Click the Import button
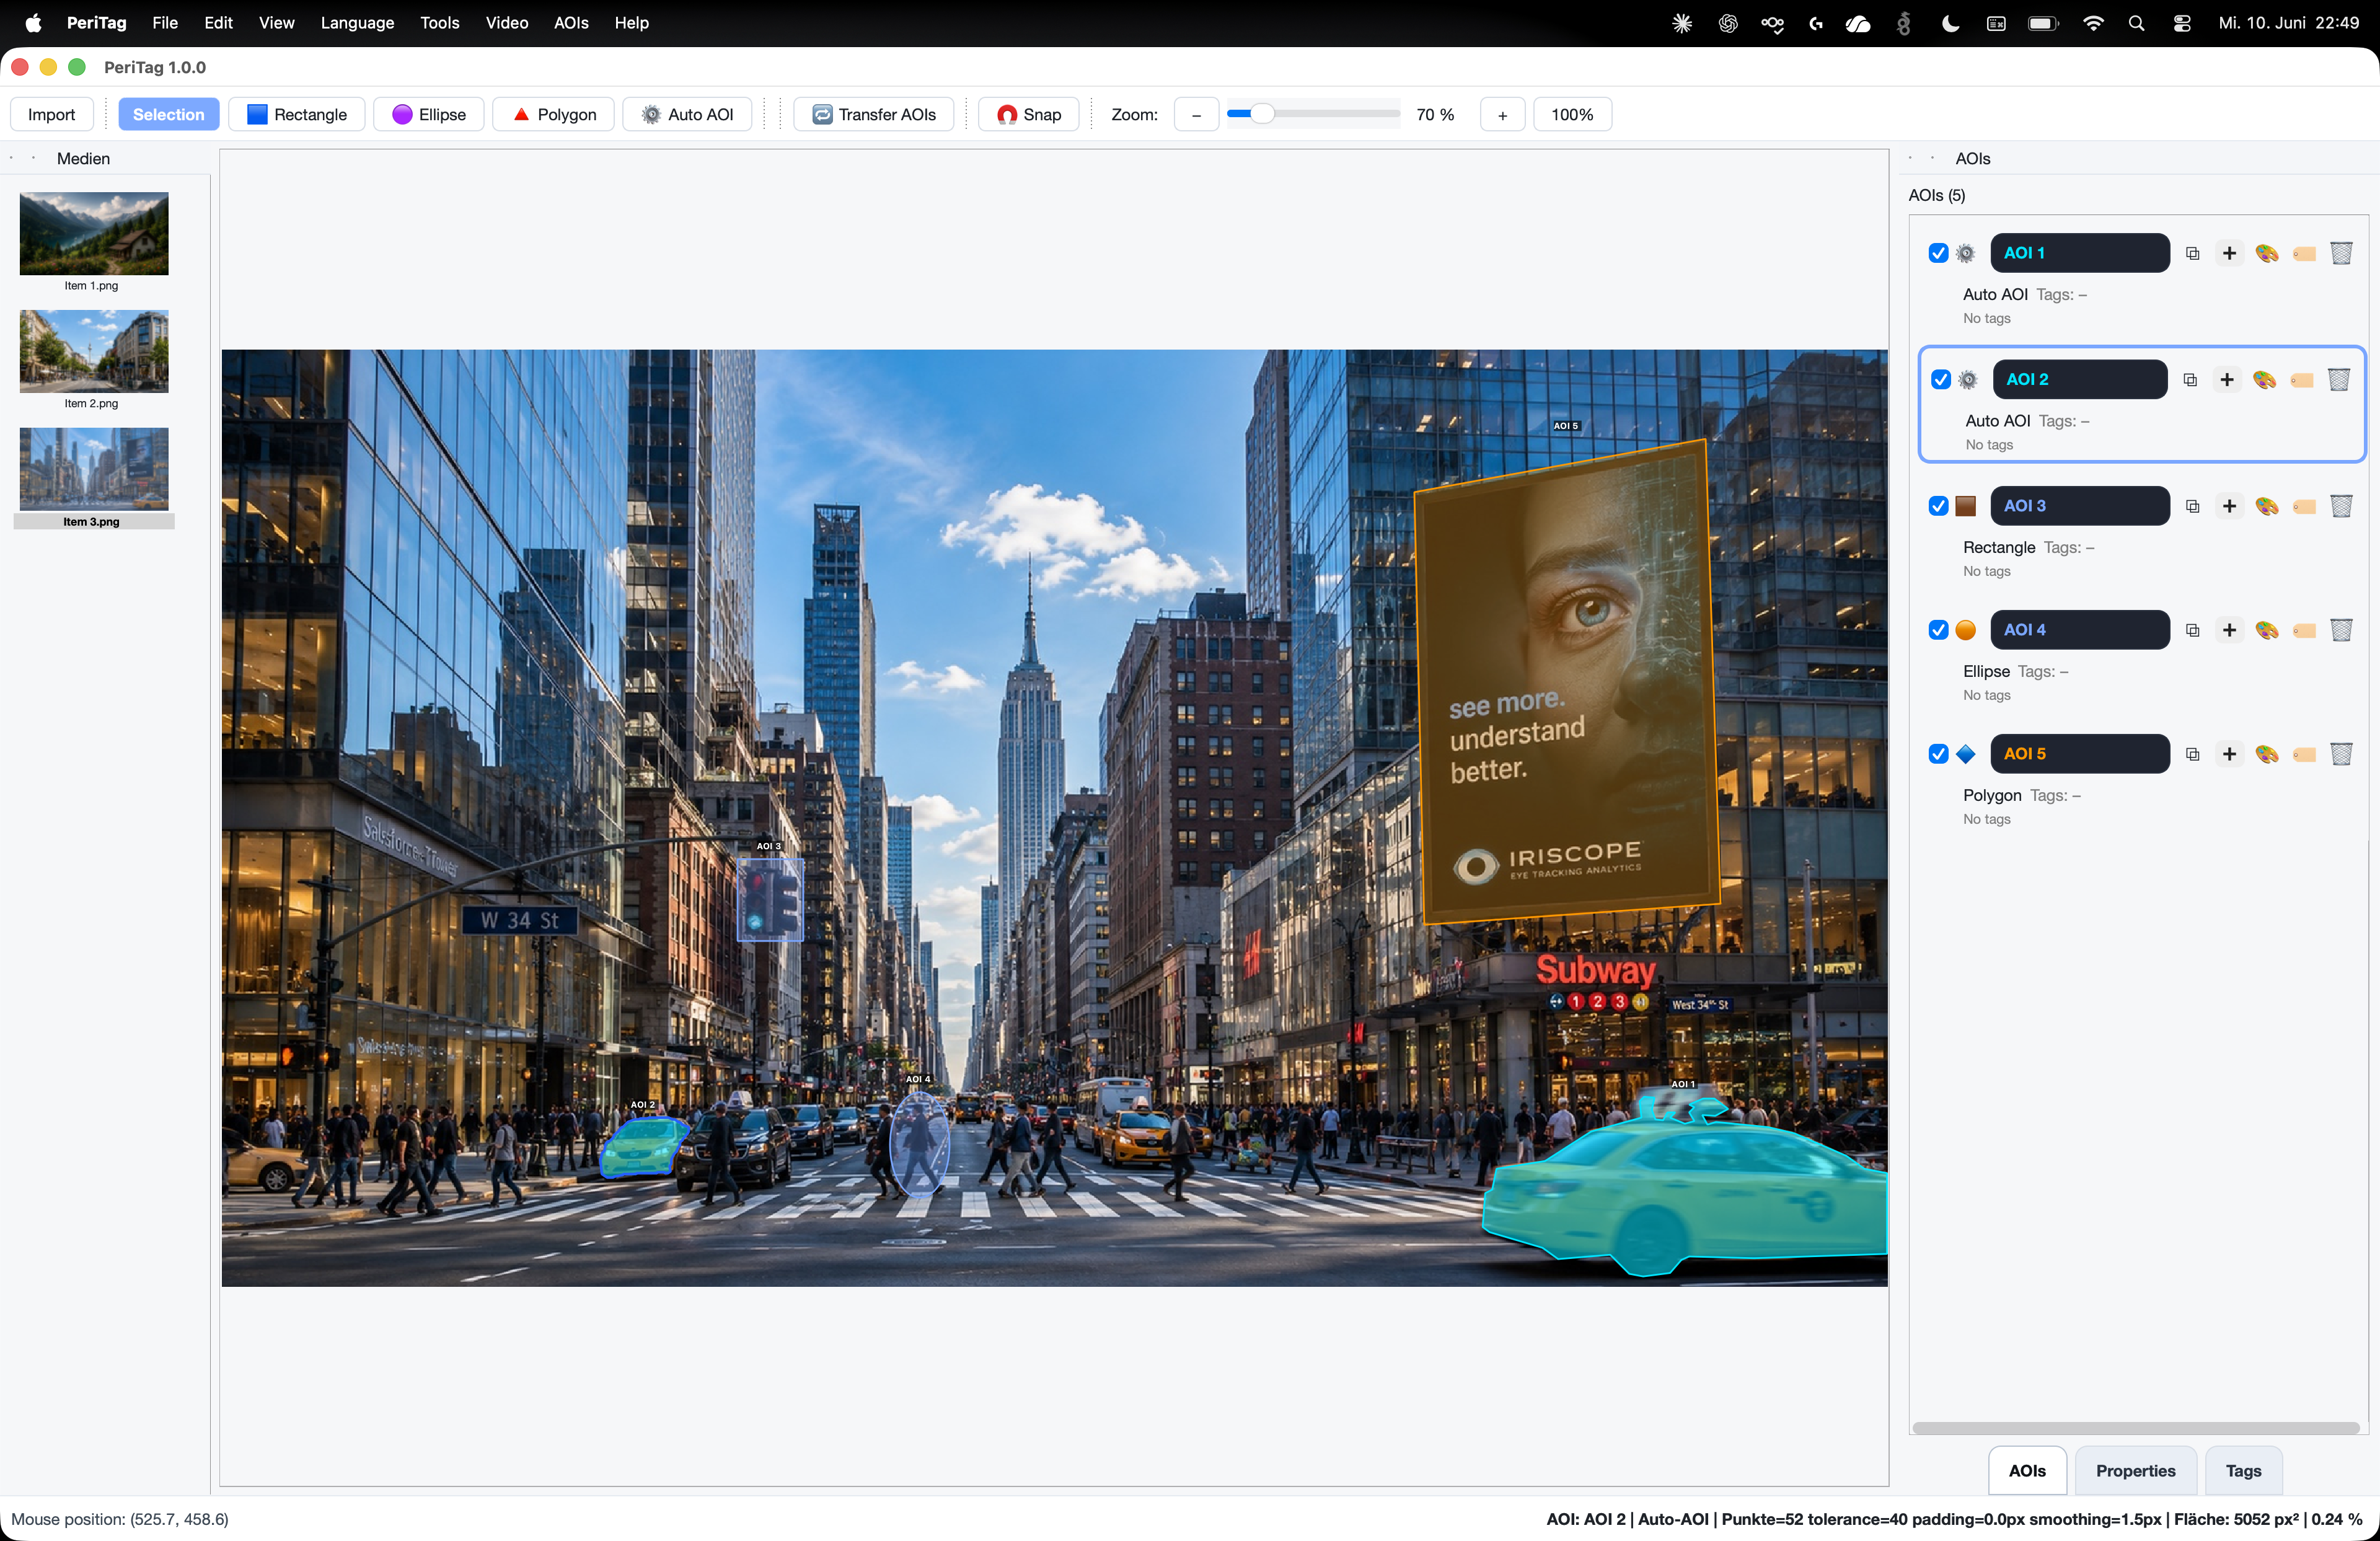 coord(51,114)
